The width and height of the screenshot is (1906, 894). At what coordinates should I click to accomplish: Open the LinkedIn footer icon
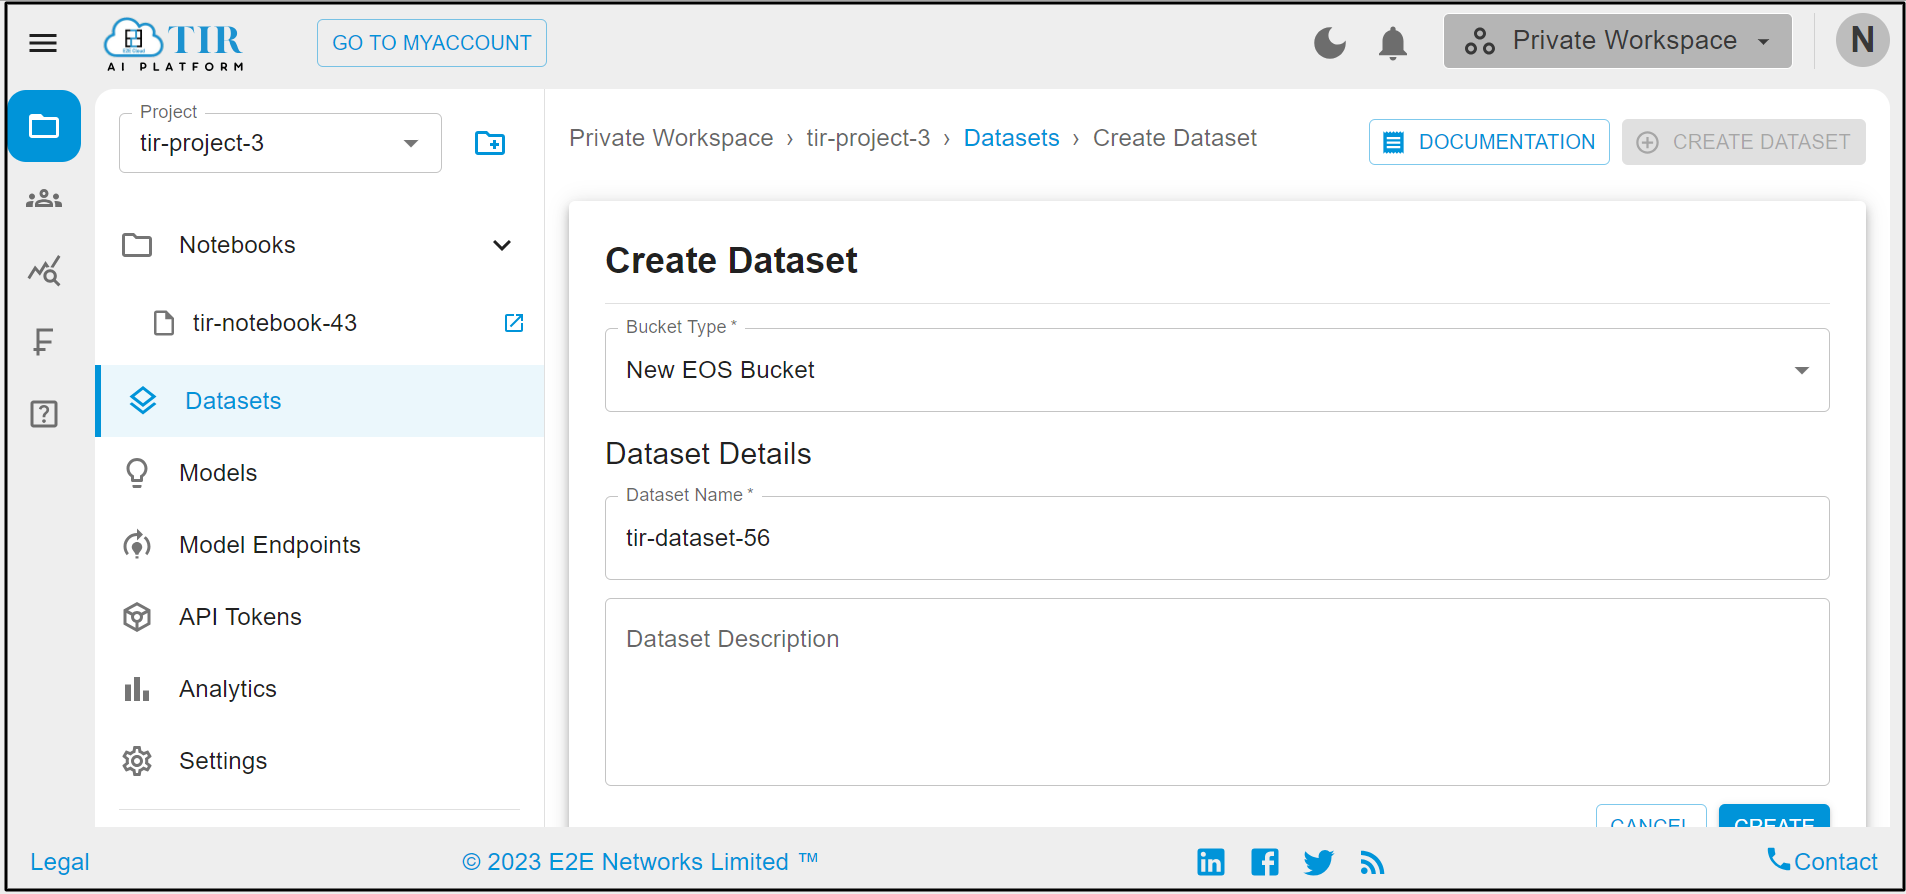[1211, 862]
